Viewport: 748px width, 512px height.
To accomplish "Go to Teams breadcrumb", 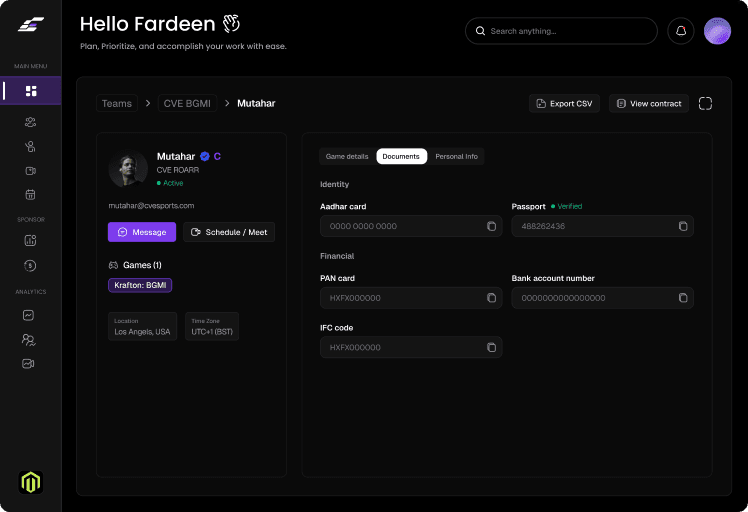I will pos(117,104).
